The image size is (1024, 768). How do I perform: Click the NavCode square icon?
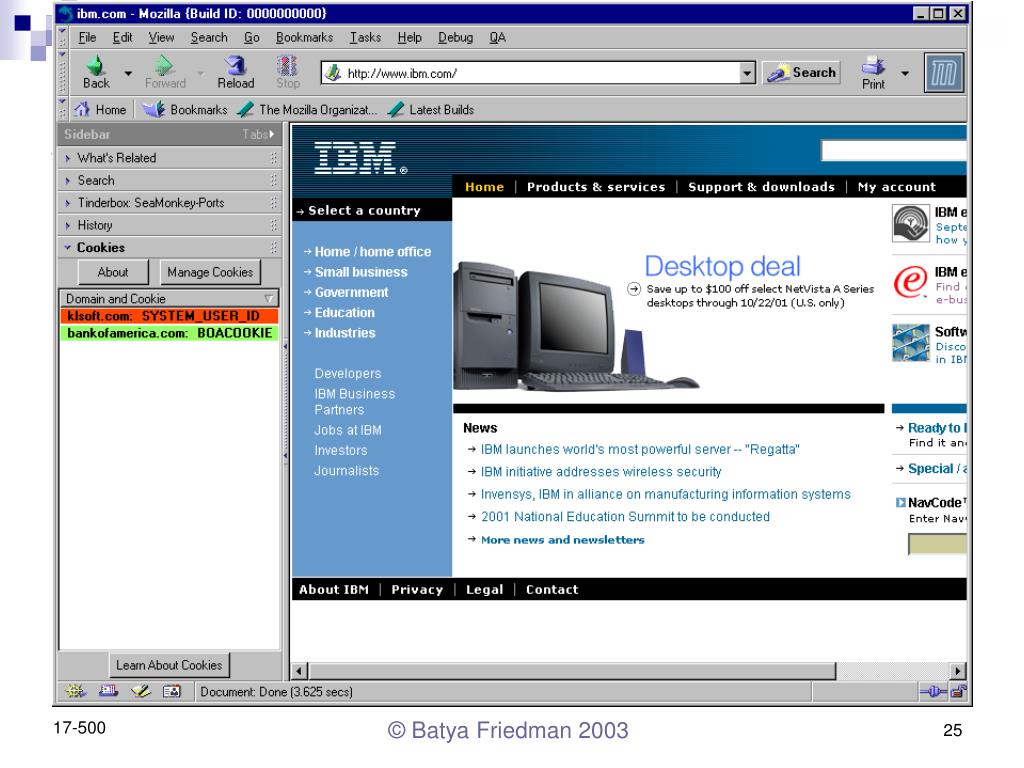[x=901, y=502]
